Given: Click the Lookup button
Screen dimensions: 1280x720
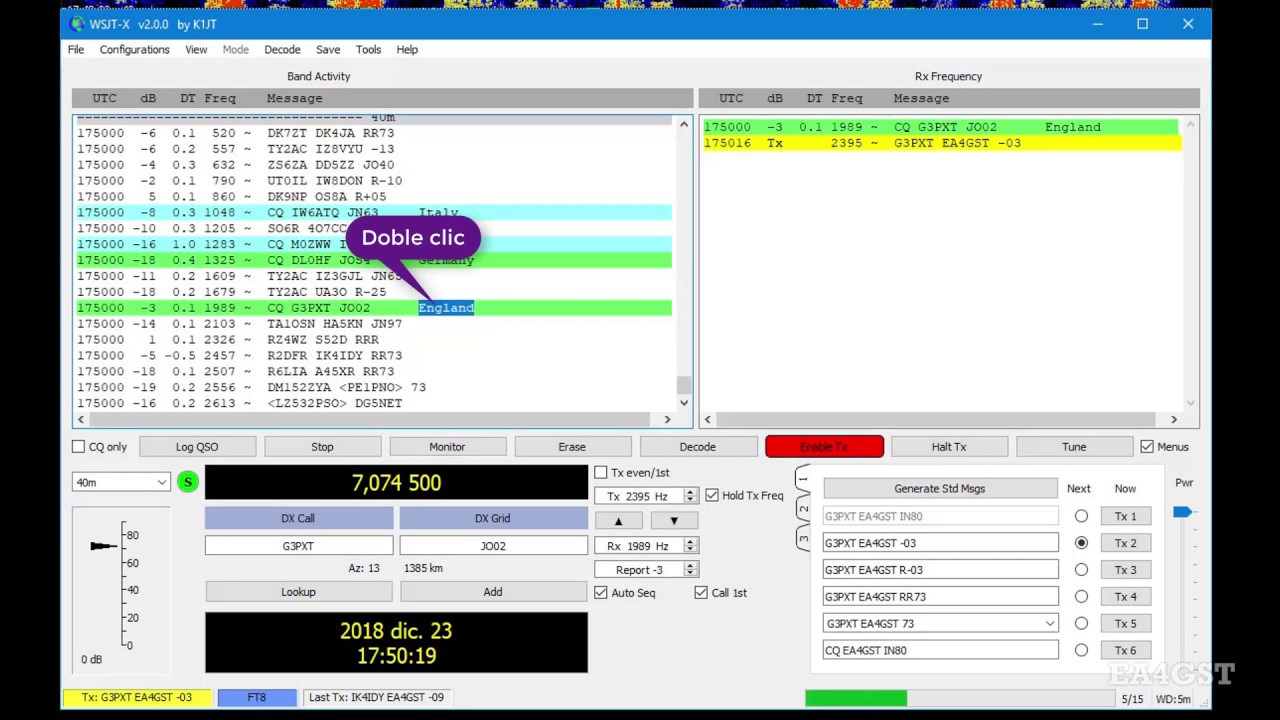Looking at the screenshot, I should pos(298,592).
